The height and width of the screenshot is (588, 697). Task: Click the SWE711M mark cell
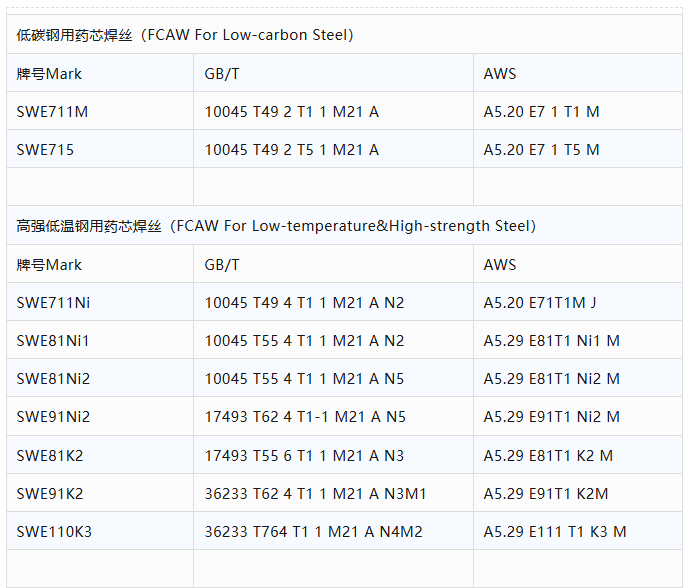(52, 112)
